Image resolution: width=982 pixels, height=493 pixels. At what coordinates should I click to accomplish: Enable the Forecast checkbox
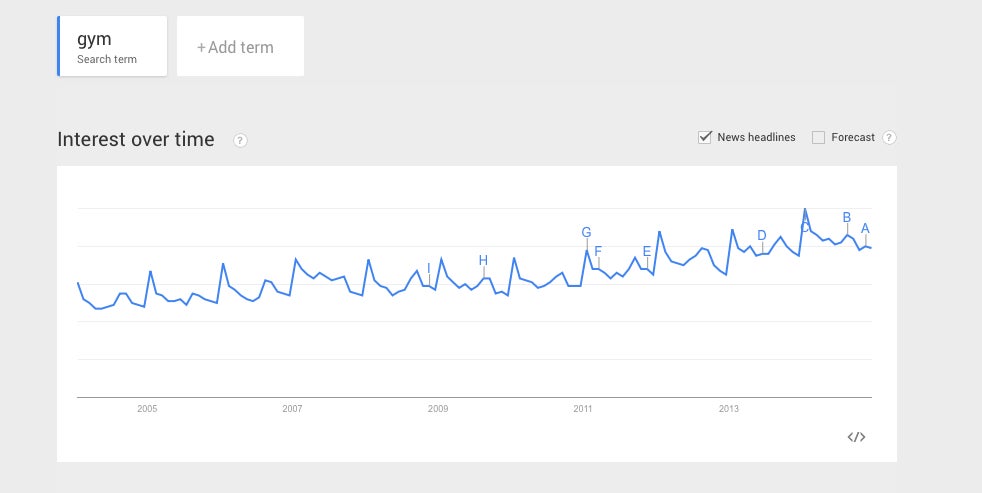(818, 138)
